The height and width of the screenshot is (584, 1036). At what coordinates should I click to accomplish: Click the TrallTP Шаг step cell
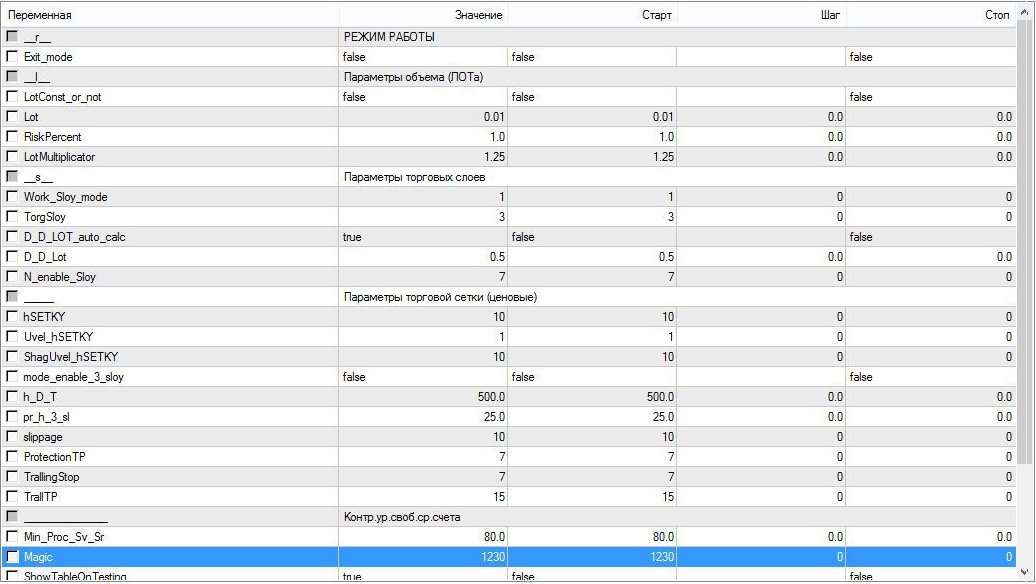point(761,497)
